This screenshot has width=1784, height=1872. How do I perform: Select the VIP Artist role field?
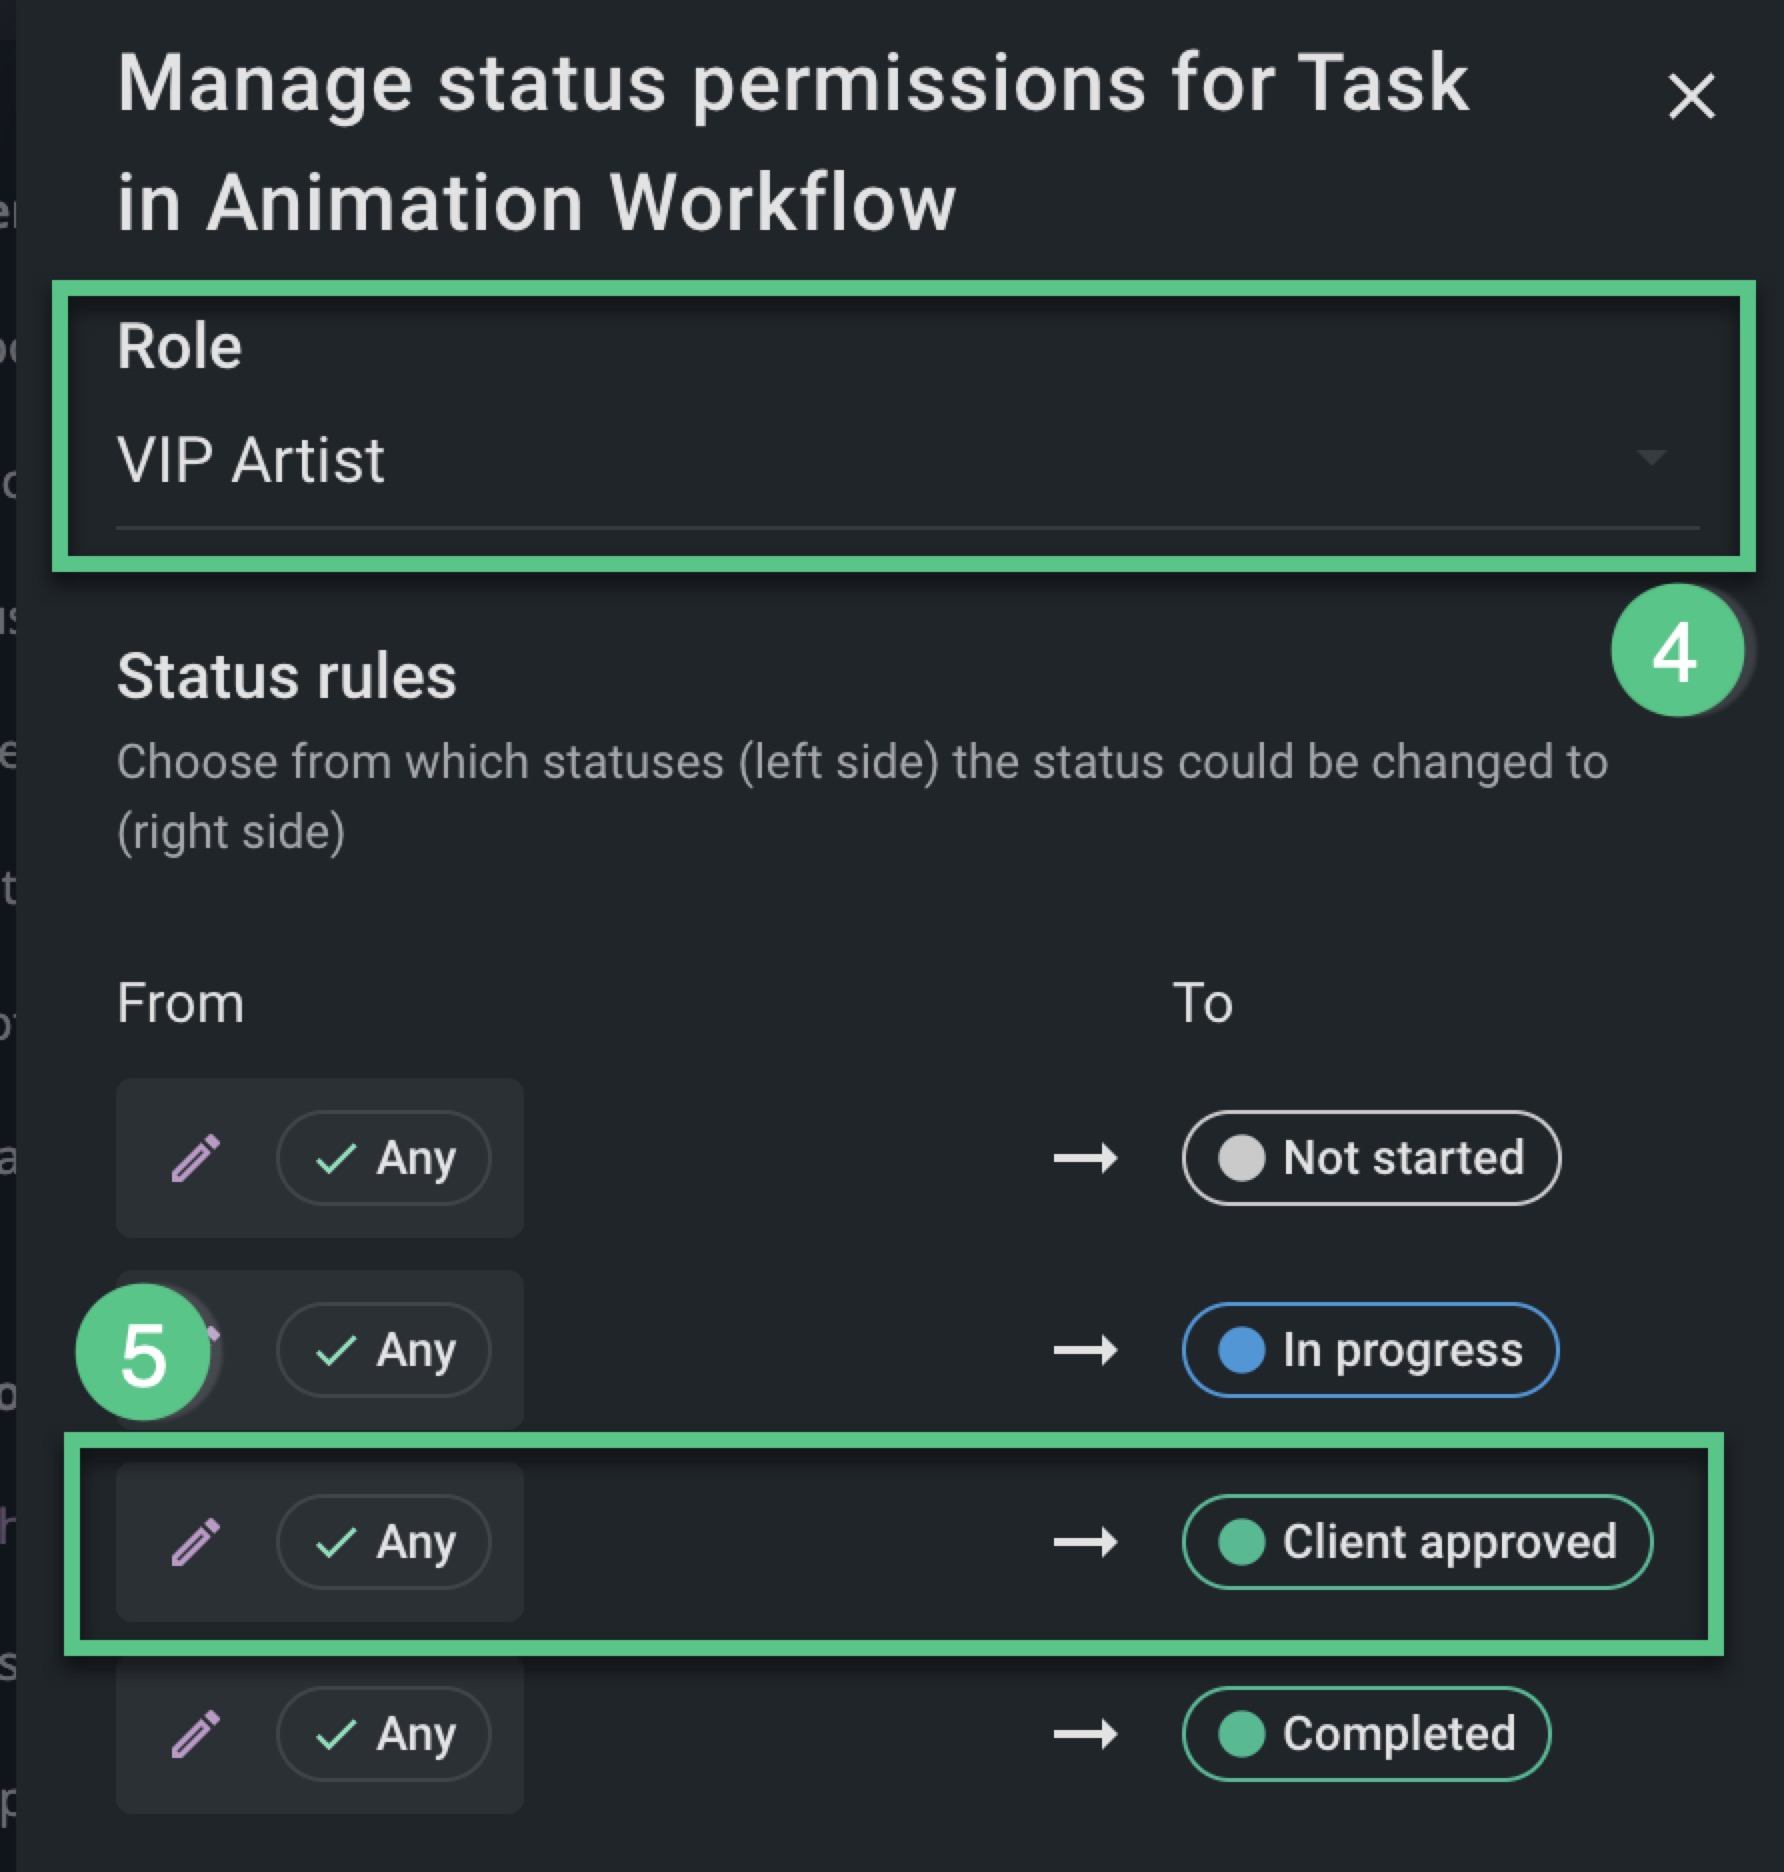tap(908, 461)
